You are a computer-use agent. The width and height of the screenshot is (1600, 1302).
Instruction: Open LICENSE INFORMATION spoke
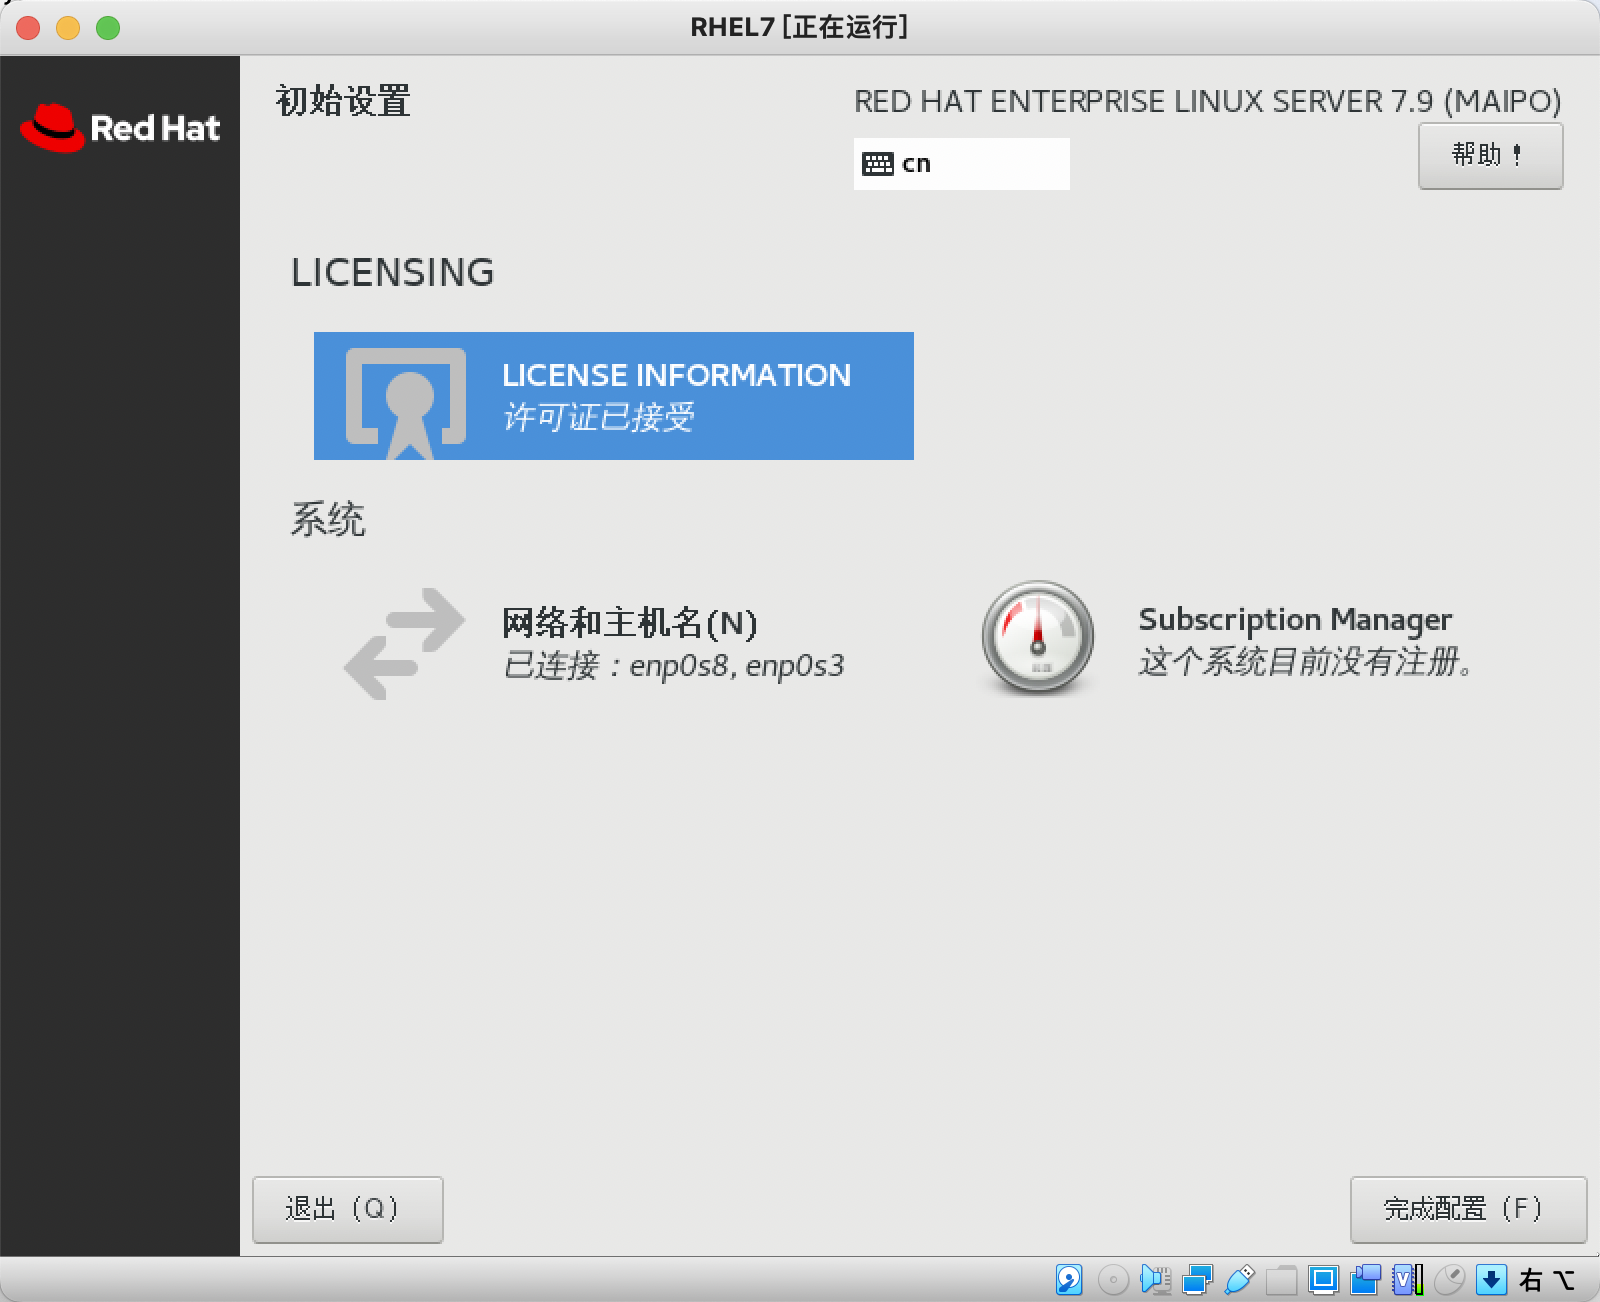(613, 396)
